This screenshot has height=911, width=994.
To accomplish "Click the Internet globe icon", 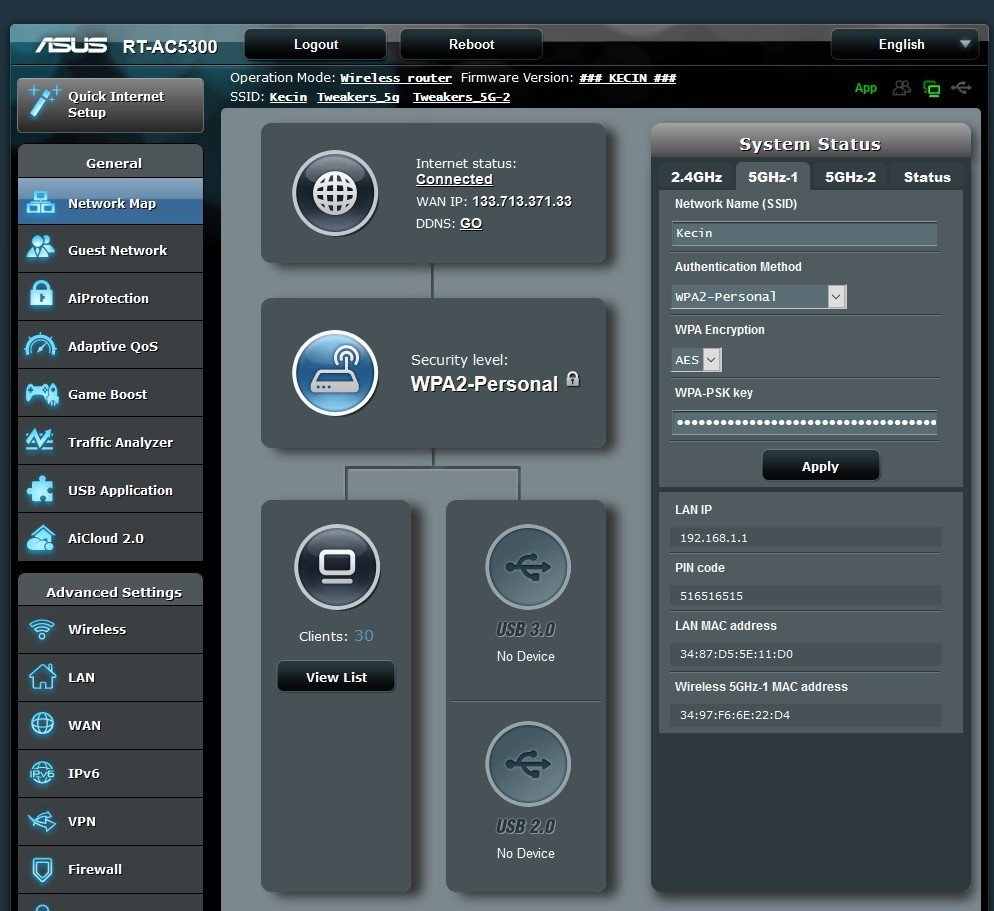I will 335,193.
